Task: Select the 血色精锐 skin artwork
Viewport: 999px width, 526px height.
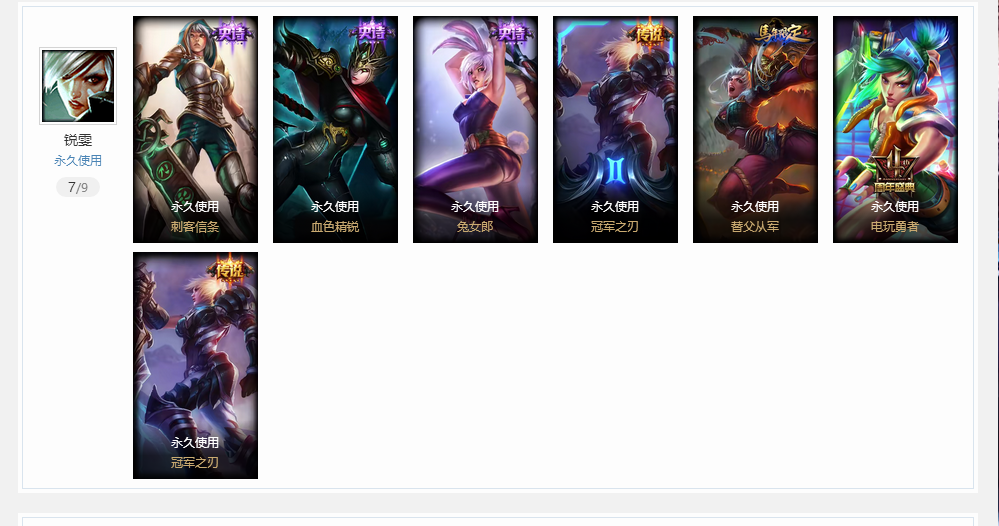Action: 336,129
